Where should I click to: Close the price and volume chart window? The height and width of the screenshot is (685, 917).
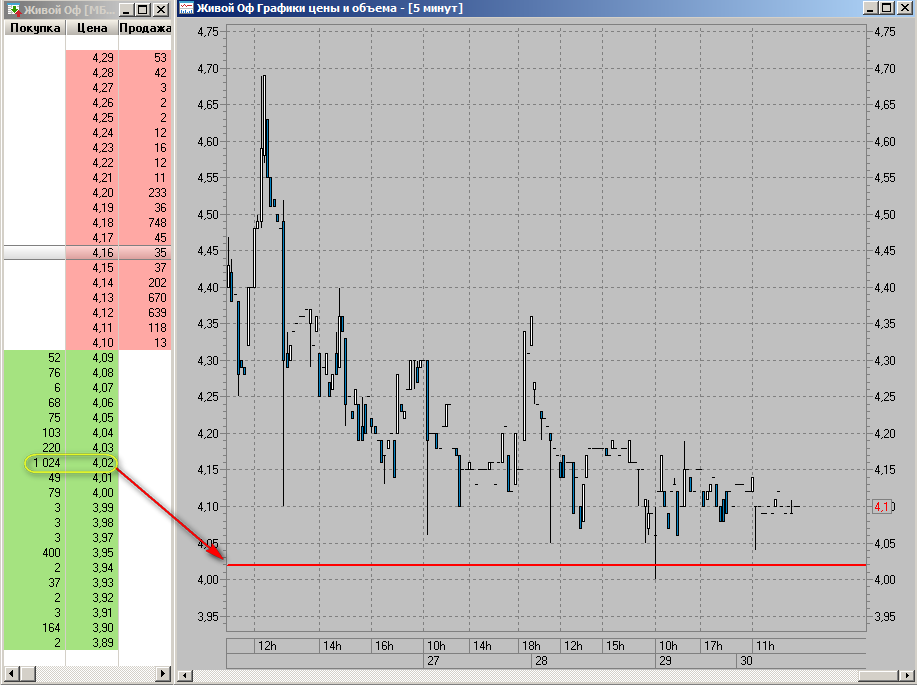pyautogui.click(x=905, y=9)
